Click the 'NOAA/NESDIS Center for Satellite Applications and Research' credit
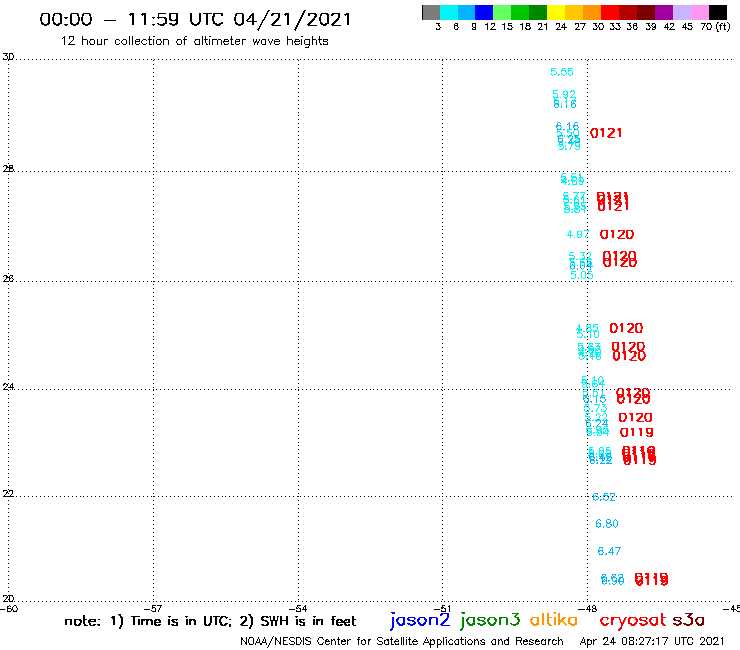The width and height of the screenshot is (740, 650). (x=402, y=641)
